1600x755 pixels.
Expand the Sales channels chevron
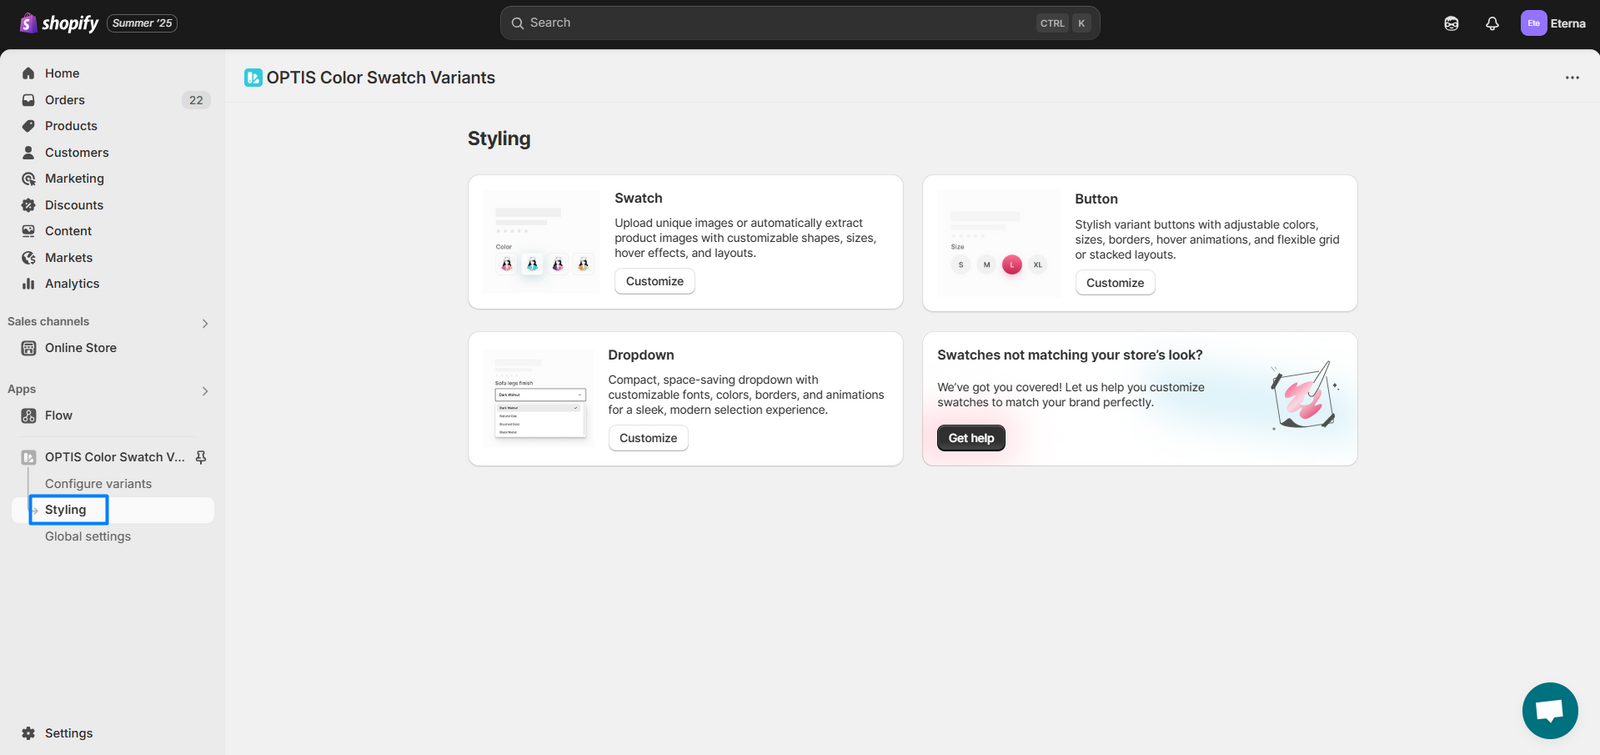[x=205, y=323]
